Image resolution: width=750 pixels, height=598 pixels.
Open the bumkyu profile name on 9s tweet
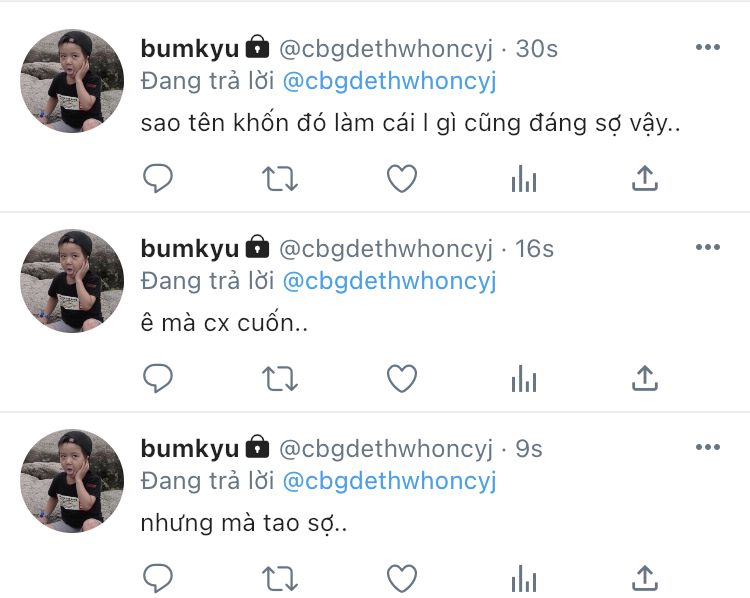[x=189, y=449]
